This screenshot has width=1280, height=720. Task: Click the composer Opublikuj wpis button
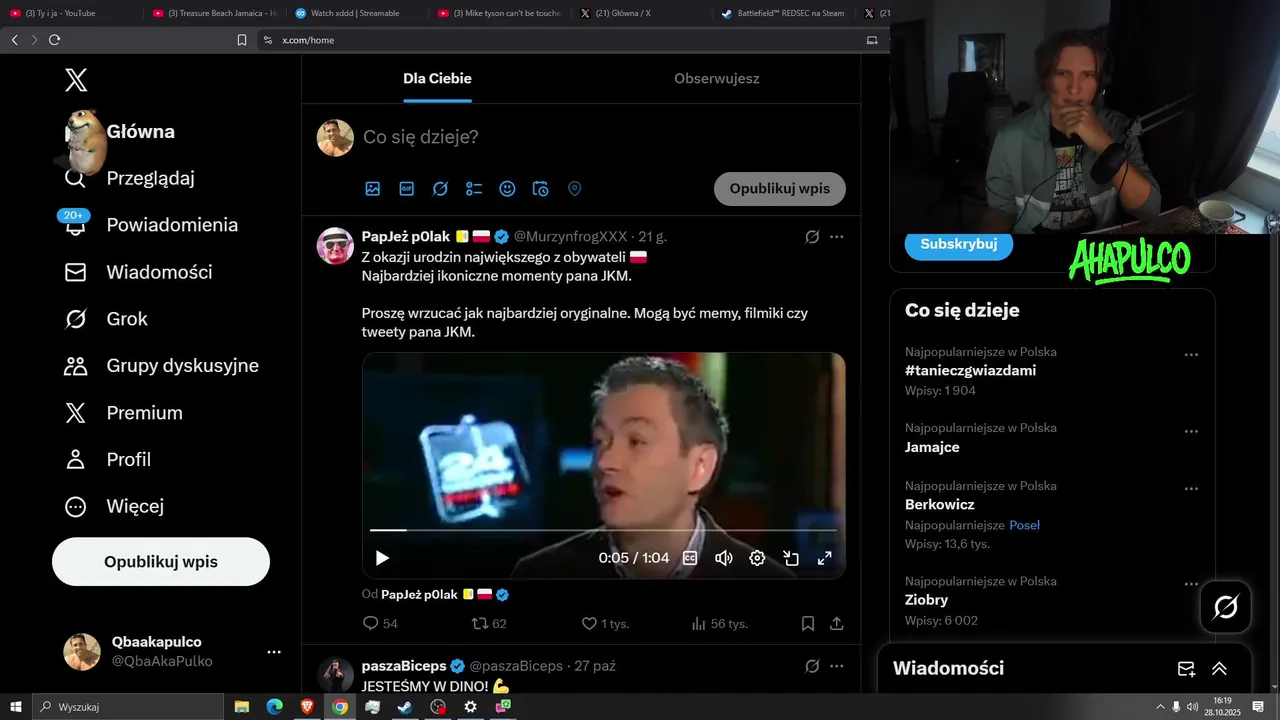(780, 189)
